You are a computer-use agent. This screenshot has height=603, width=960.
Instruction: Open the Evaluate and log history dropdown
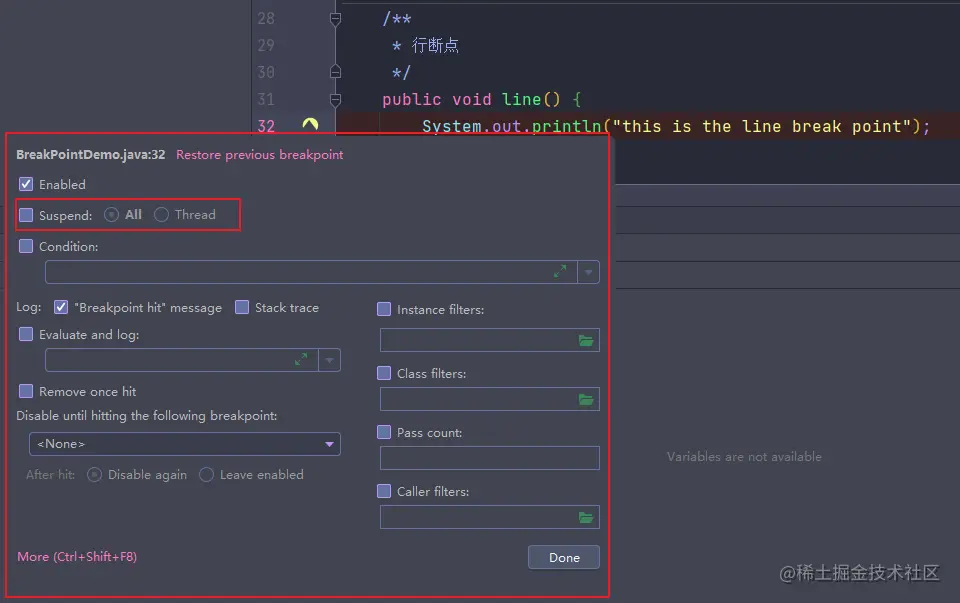329,360
